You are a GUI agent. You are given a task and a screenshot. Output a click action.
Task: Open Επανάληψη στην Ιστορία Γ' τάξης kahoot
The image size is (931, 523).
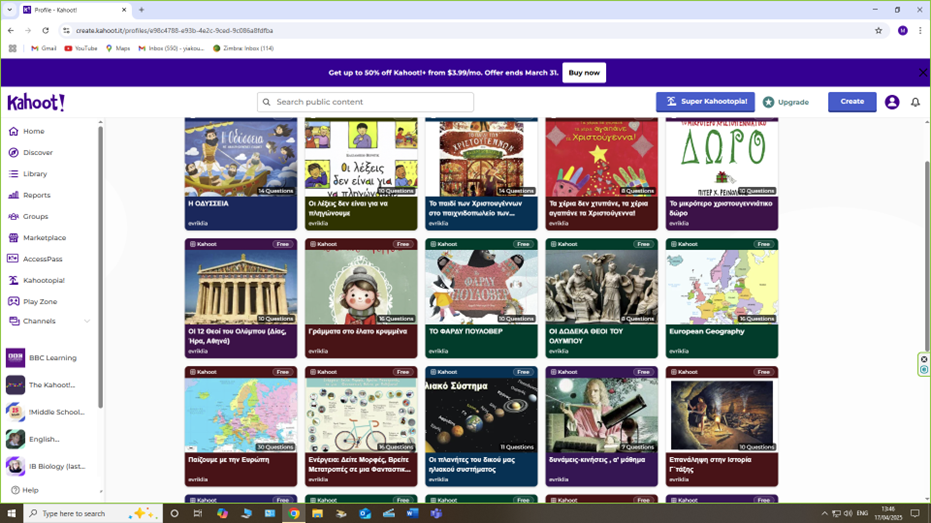(x=721, y=426)
